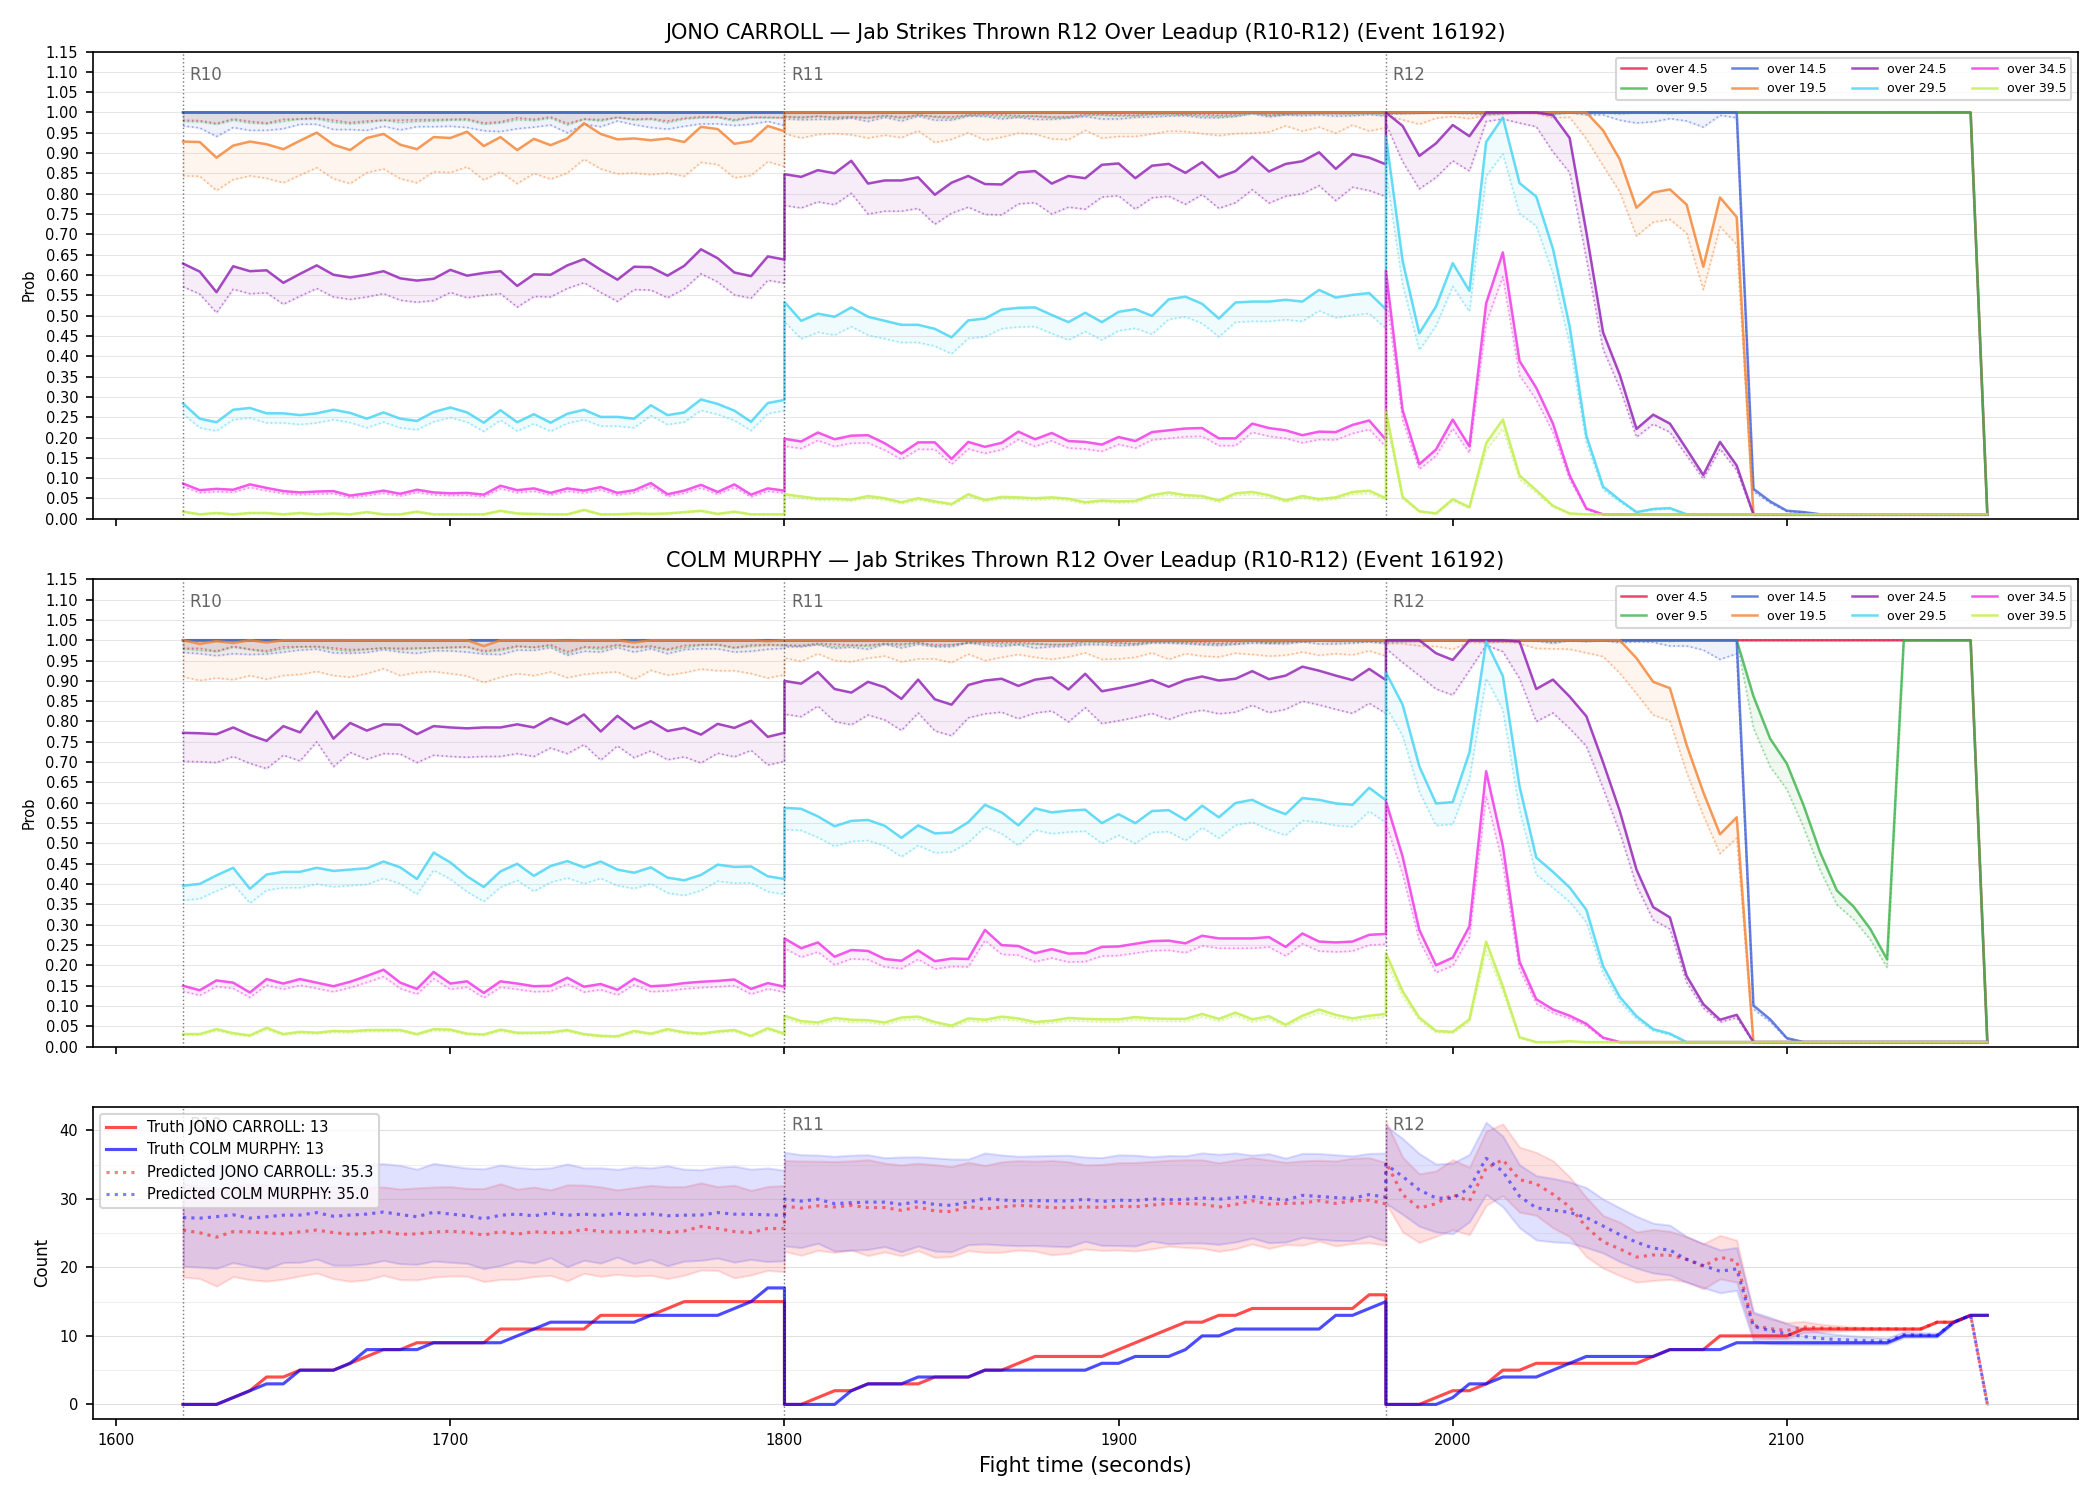The image size is (2100, 1500).
Task: Click R12 round label in Count chart
Action: click(1408, 1124)
